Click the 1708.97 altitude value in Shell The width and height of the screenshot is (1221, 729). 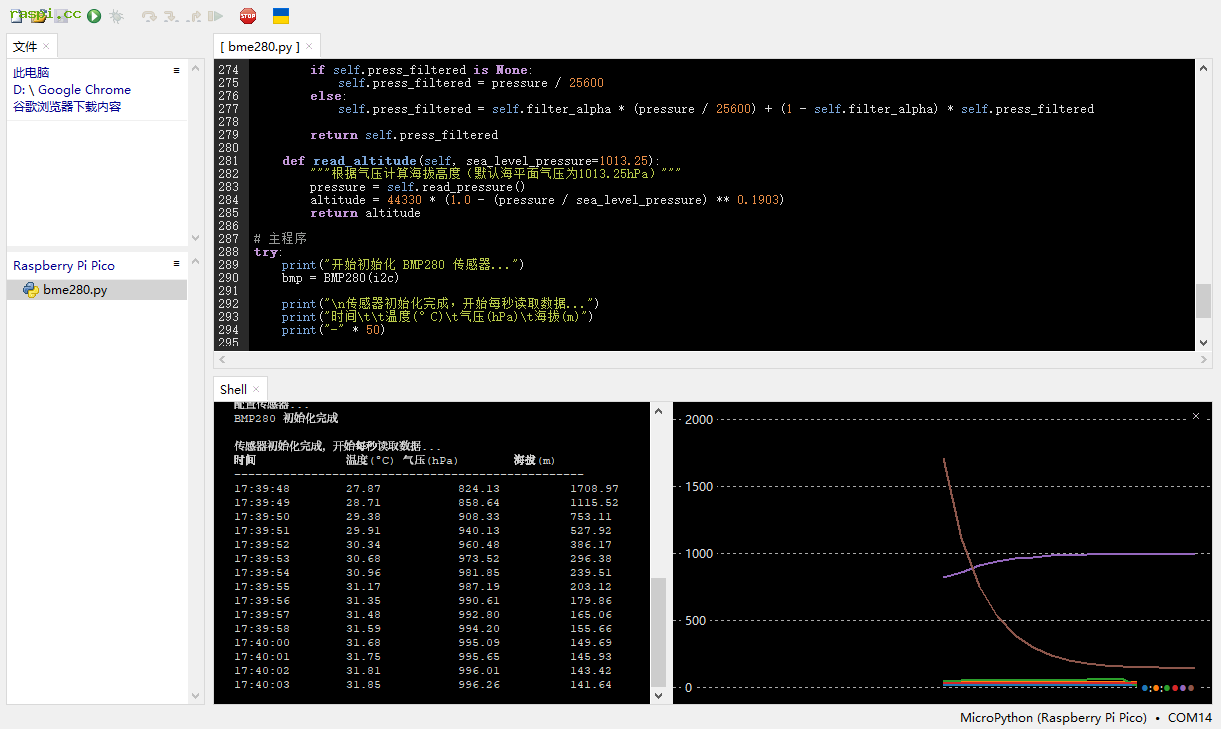click(594, 488)
